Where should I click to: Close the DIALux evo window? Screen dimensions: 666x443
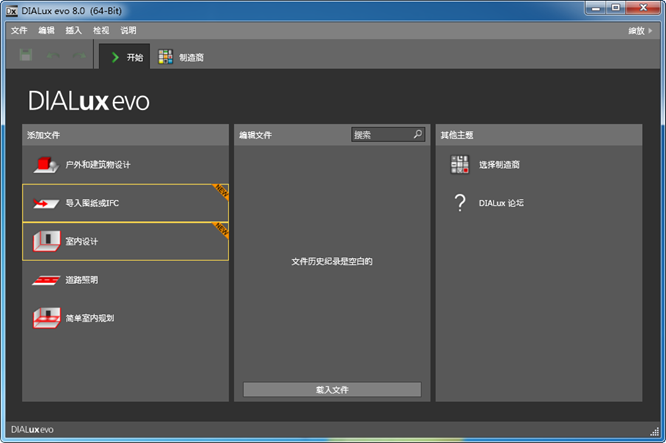click(x=643, y=8)
